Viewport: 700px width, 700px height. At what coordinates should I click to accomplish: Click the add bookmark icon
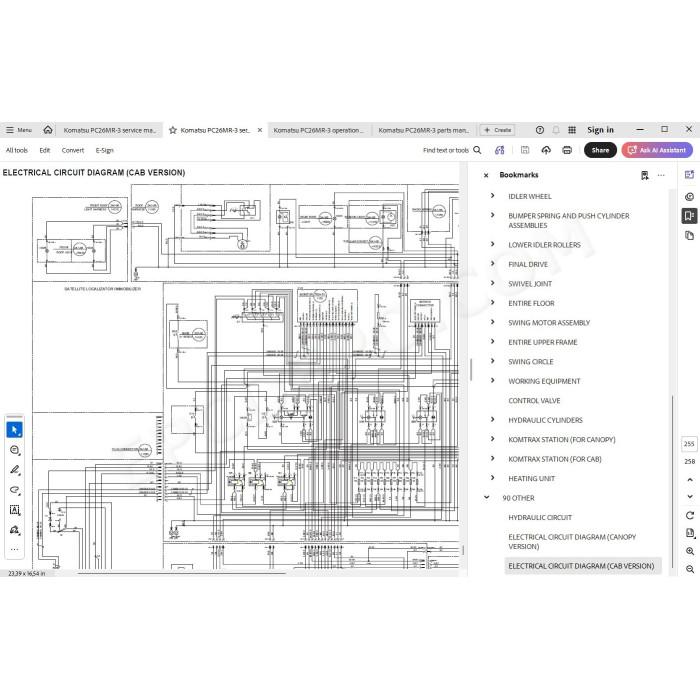coord(645,175)
